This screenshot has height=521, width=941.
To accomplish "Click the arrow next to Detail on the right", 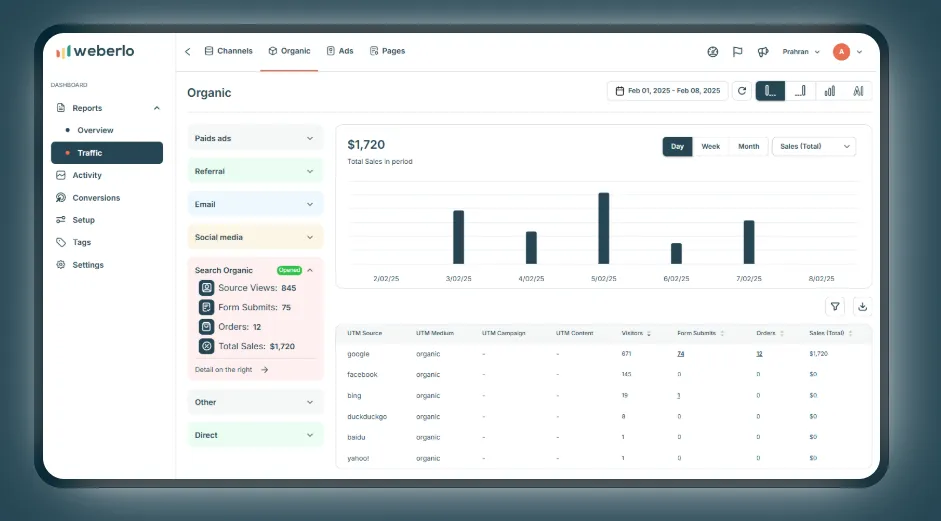I will (264, 370).
